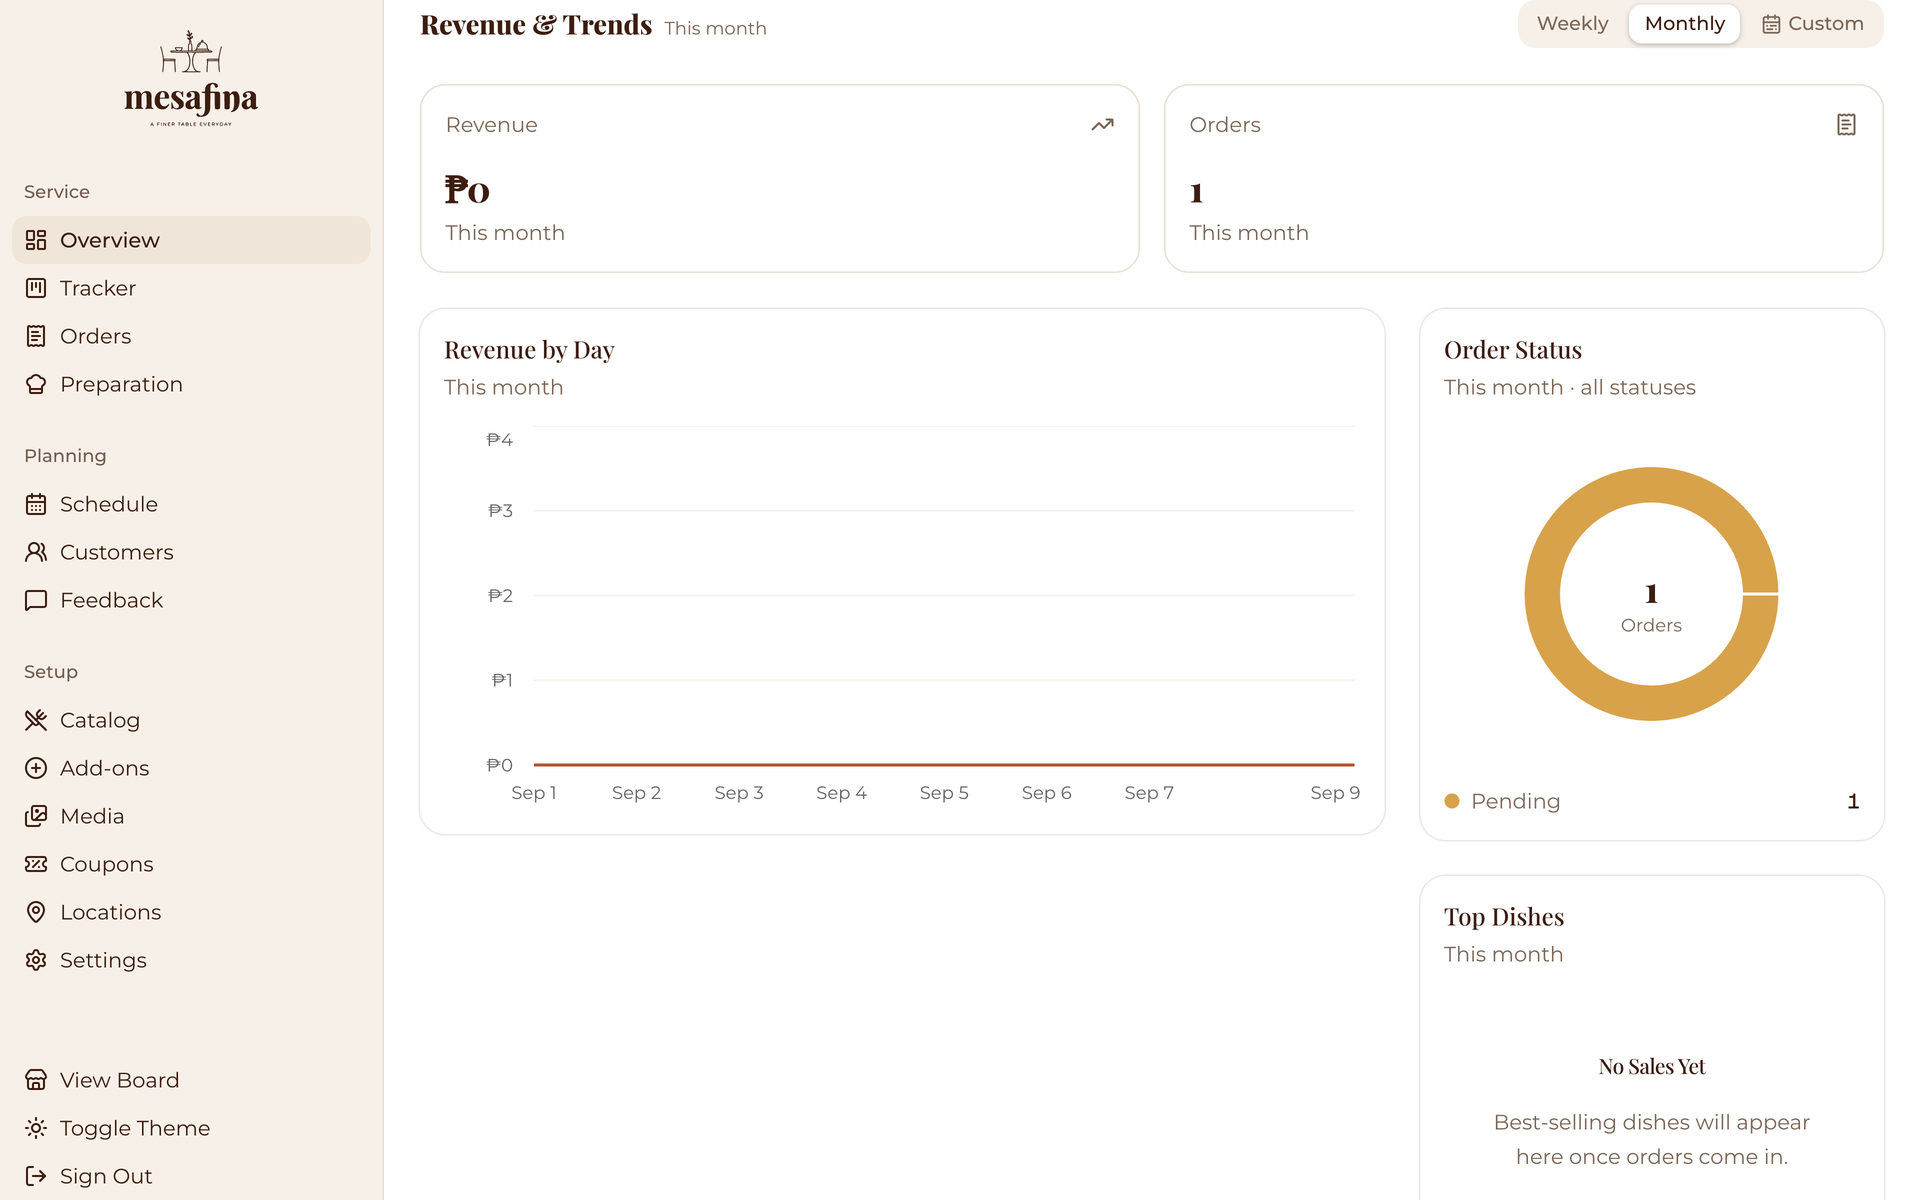Click the Feedback speech bubble icon

[36, 600]
